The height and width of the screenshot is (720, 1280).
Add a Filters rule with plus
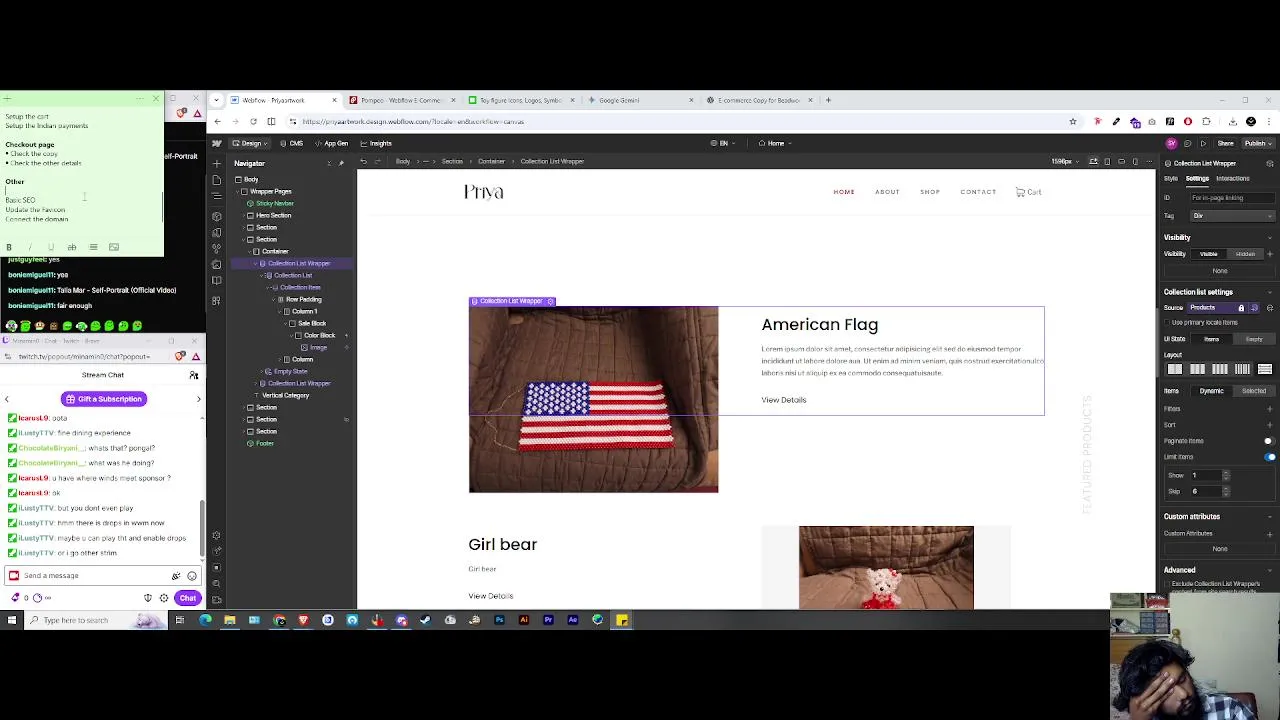(x=1270, y=409)
